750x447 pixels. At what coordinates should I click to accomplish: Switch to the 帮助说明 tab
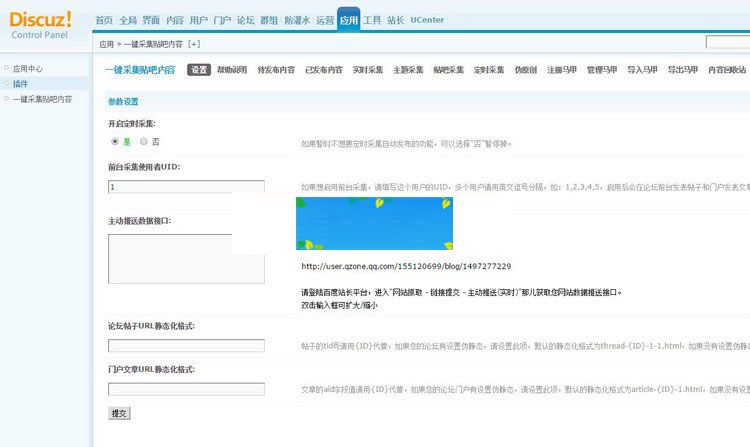tap(233, 70)
